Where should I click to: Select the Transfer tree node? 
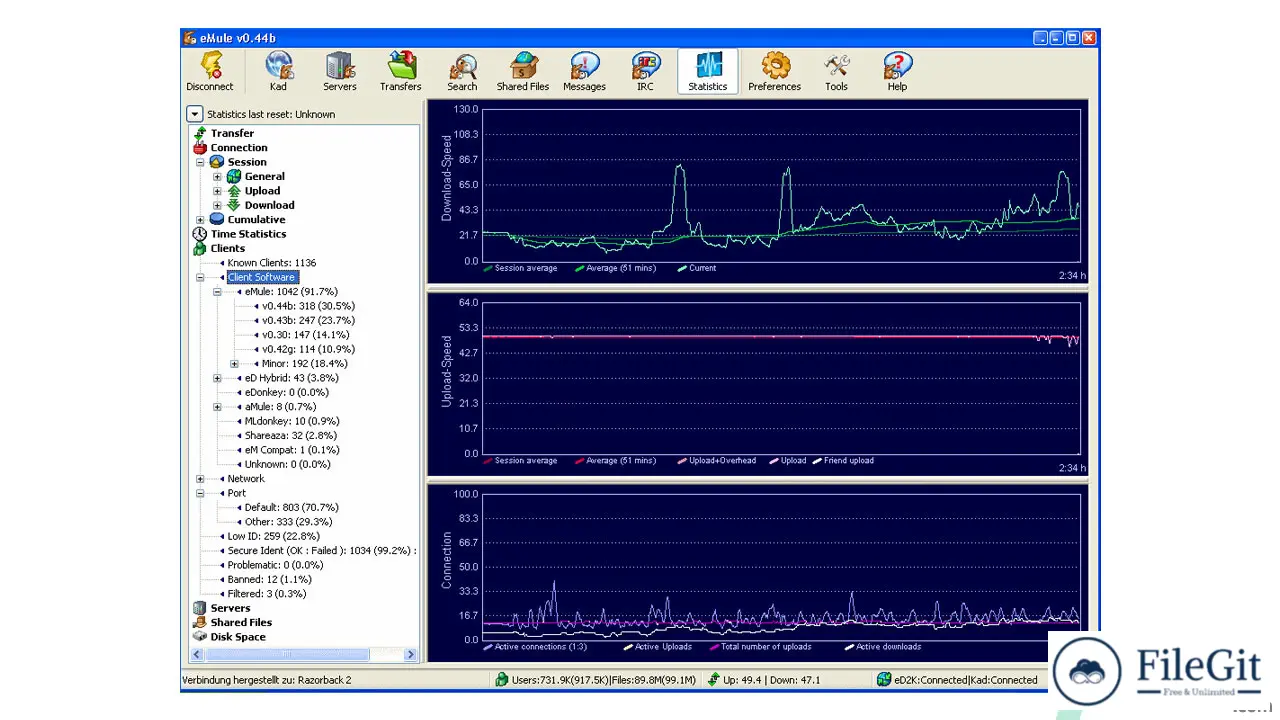click(232, 133)
